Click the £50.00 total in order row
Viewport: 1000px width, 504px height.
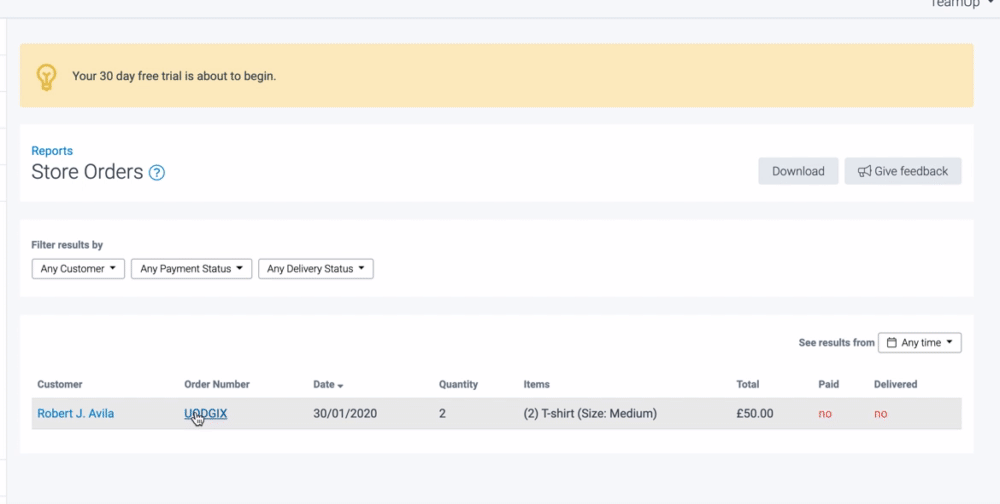pyautogui.click(x=756, y=413)
